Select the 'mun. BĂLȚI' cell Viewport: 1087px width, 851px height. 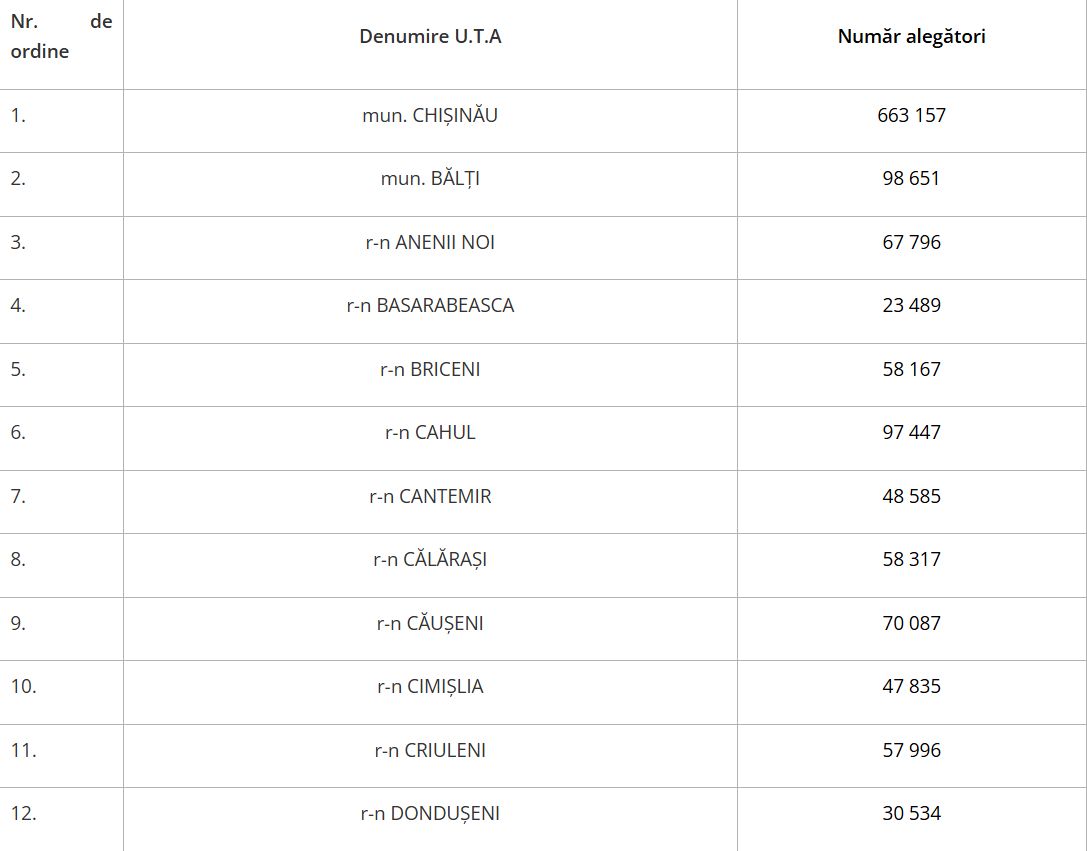(430, 179)
